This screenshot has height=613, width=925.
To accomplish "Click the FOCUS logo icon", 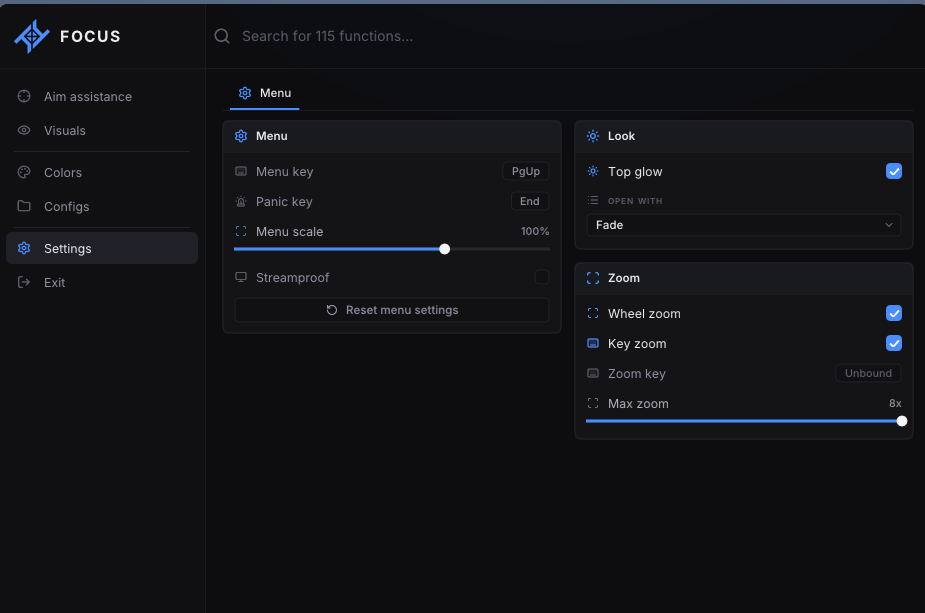I will (x=32, y=37).
